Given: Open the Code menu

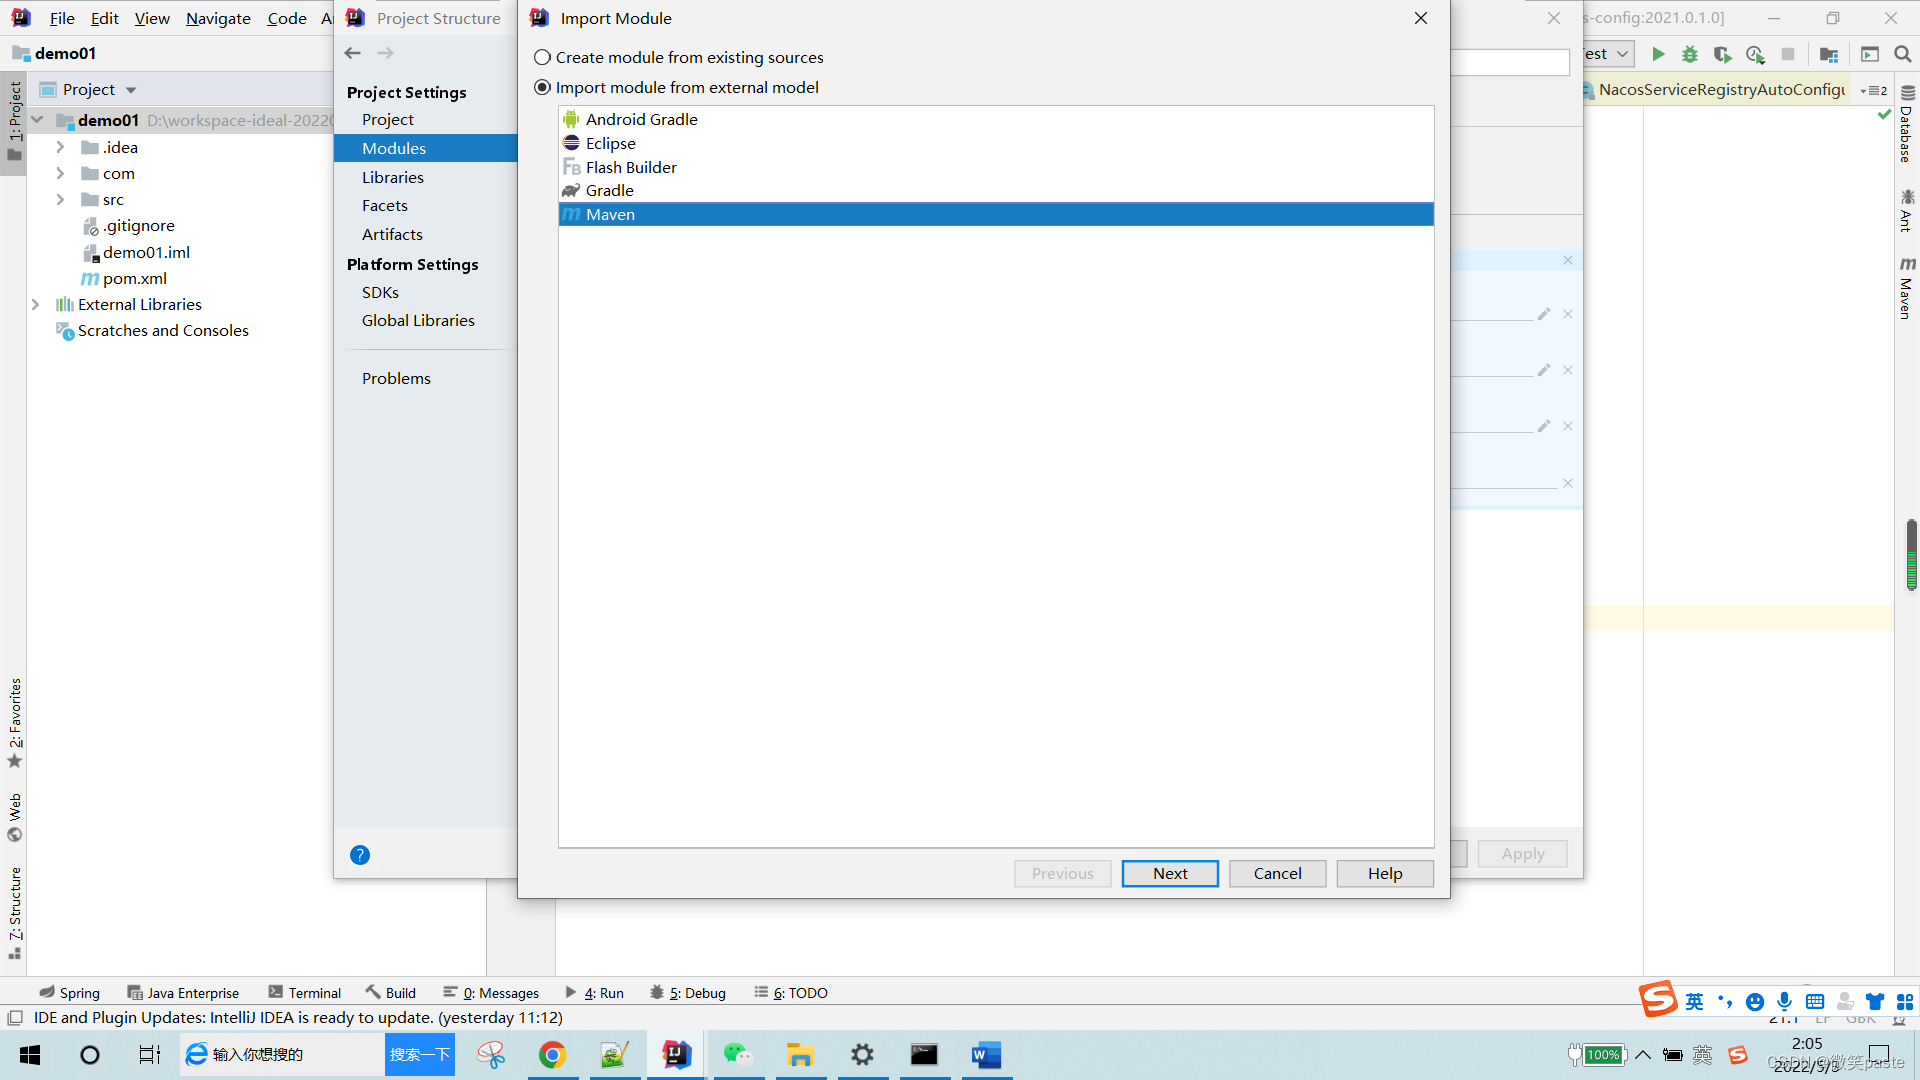Looking at the screenshot, I should [x=286, y=18].
